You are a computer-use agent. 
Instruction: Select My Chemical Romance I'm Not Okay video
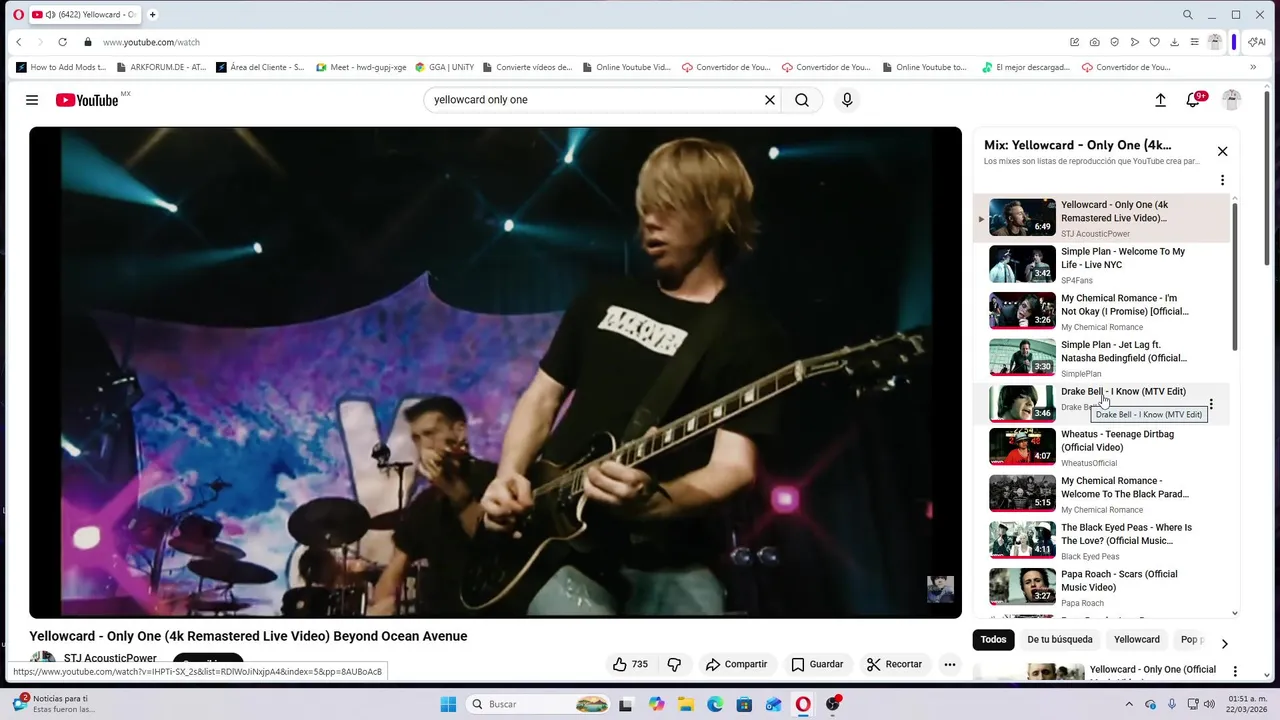coord(1102,311)
